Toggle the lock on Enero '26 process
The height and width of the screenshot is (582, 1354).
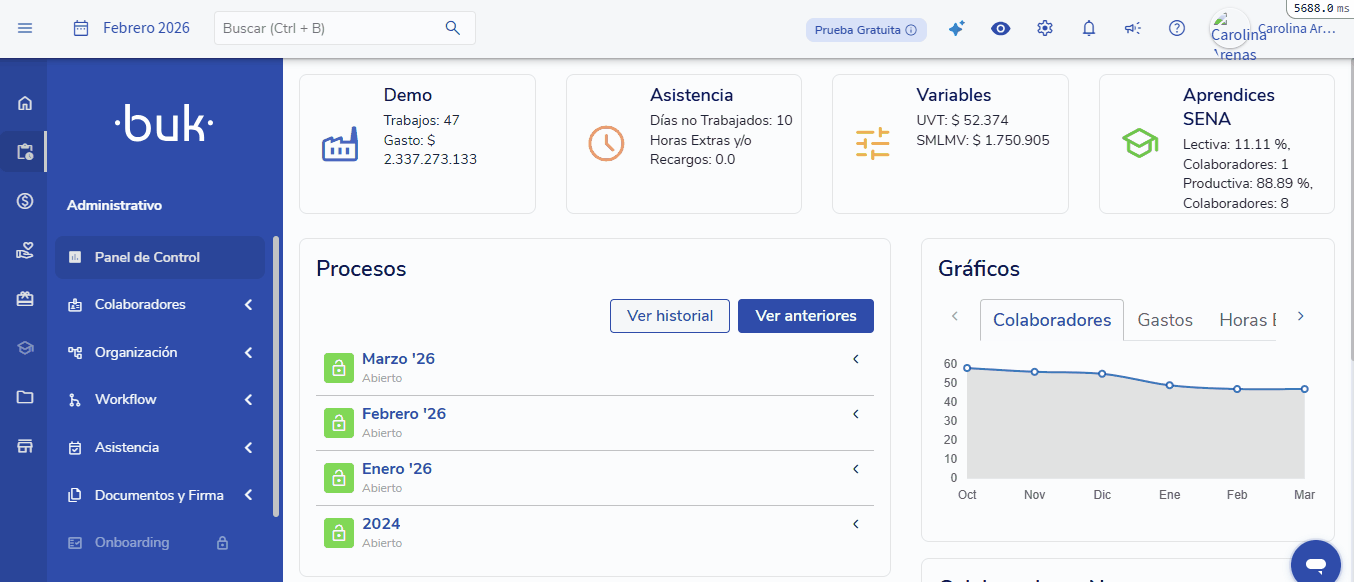pyautogui.click(x=339, y=477)
